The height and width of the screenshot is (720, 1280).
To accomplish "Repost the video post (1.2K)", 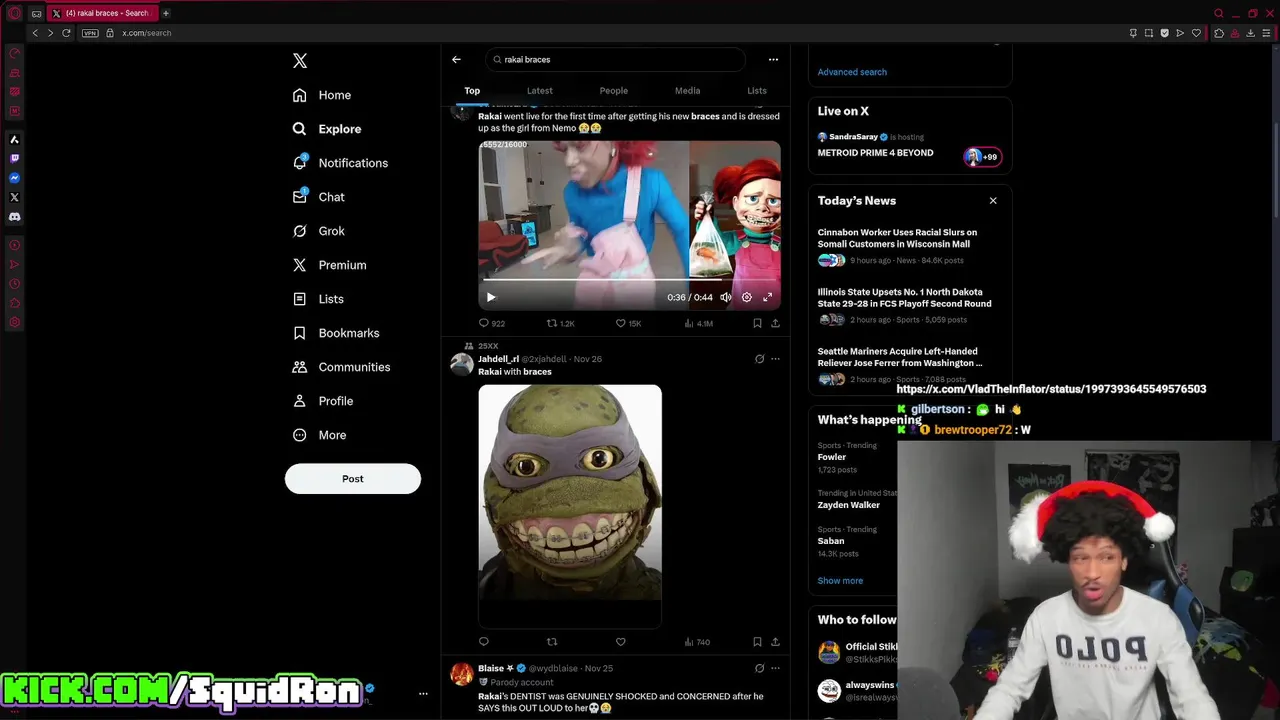I will [561, 323].
